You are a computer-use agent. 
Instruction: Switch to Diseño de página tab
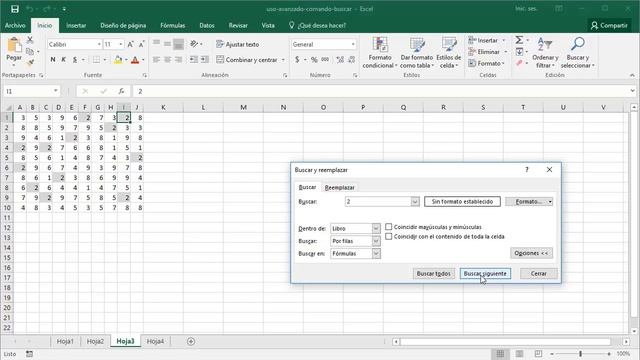[x=123, y=25]
